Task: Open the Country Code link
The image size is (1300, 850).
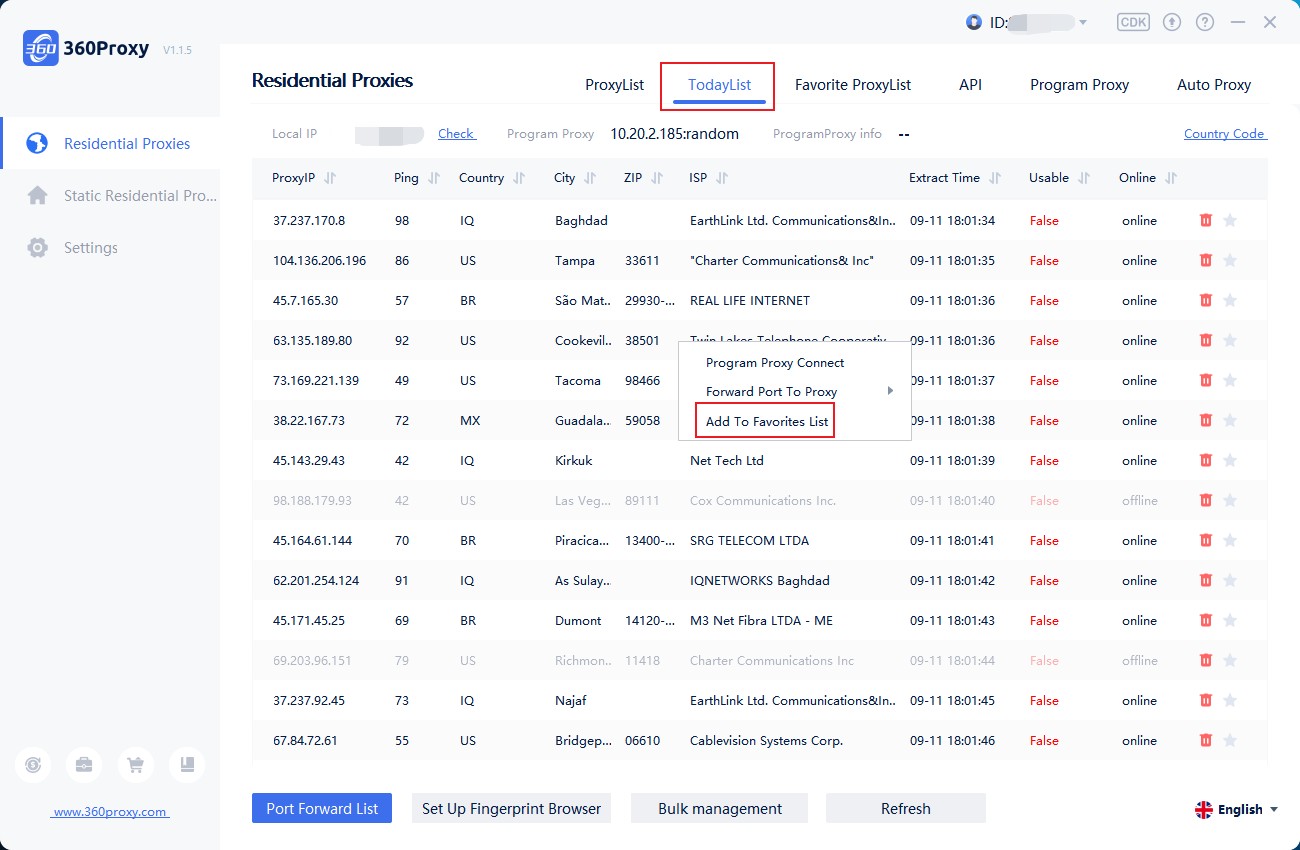Action: pyautogui.click(x=1225, y=134)
